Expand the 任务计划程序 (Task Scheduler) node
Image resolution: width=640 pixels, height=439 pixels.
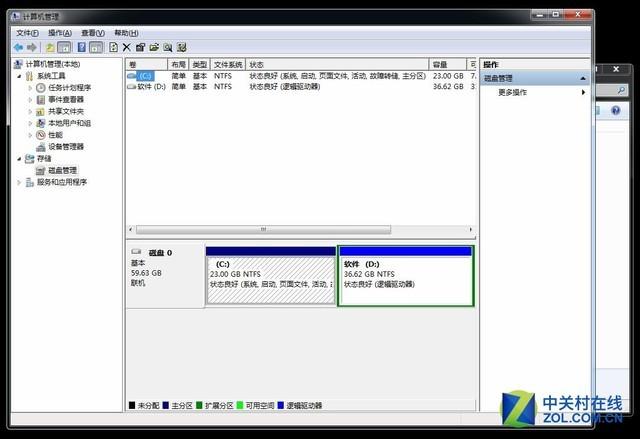(x=30, y=88)
